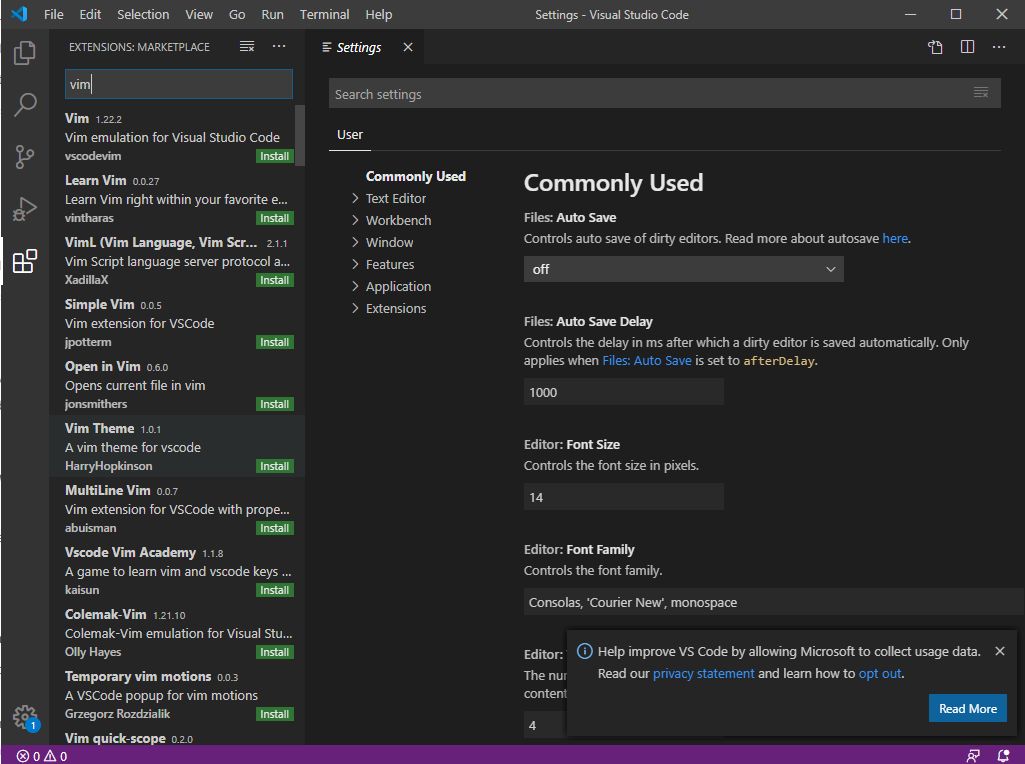Viewport: 1025px width, 764px height.
Task: Open the Search view in activity bar
Action: [x=25, y=105]
